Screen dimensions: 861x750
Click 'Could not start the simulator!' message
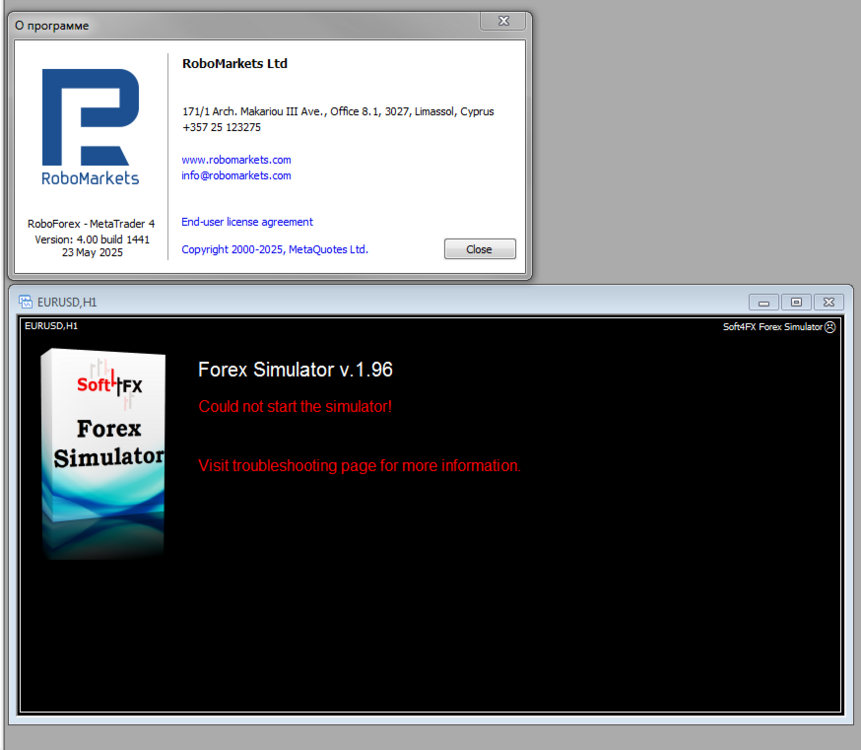295,406
